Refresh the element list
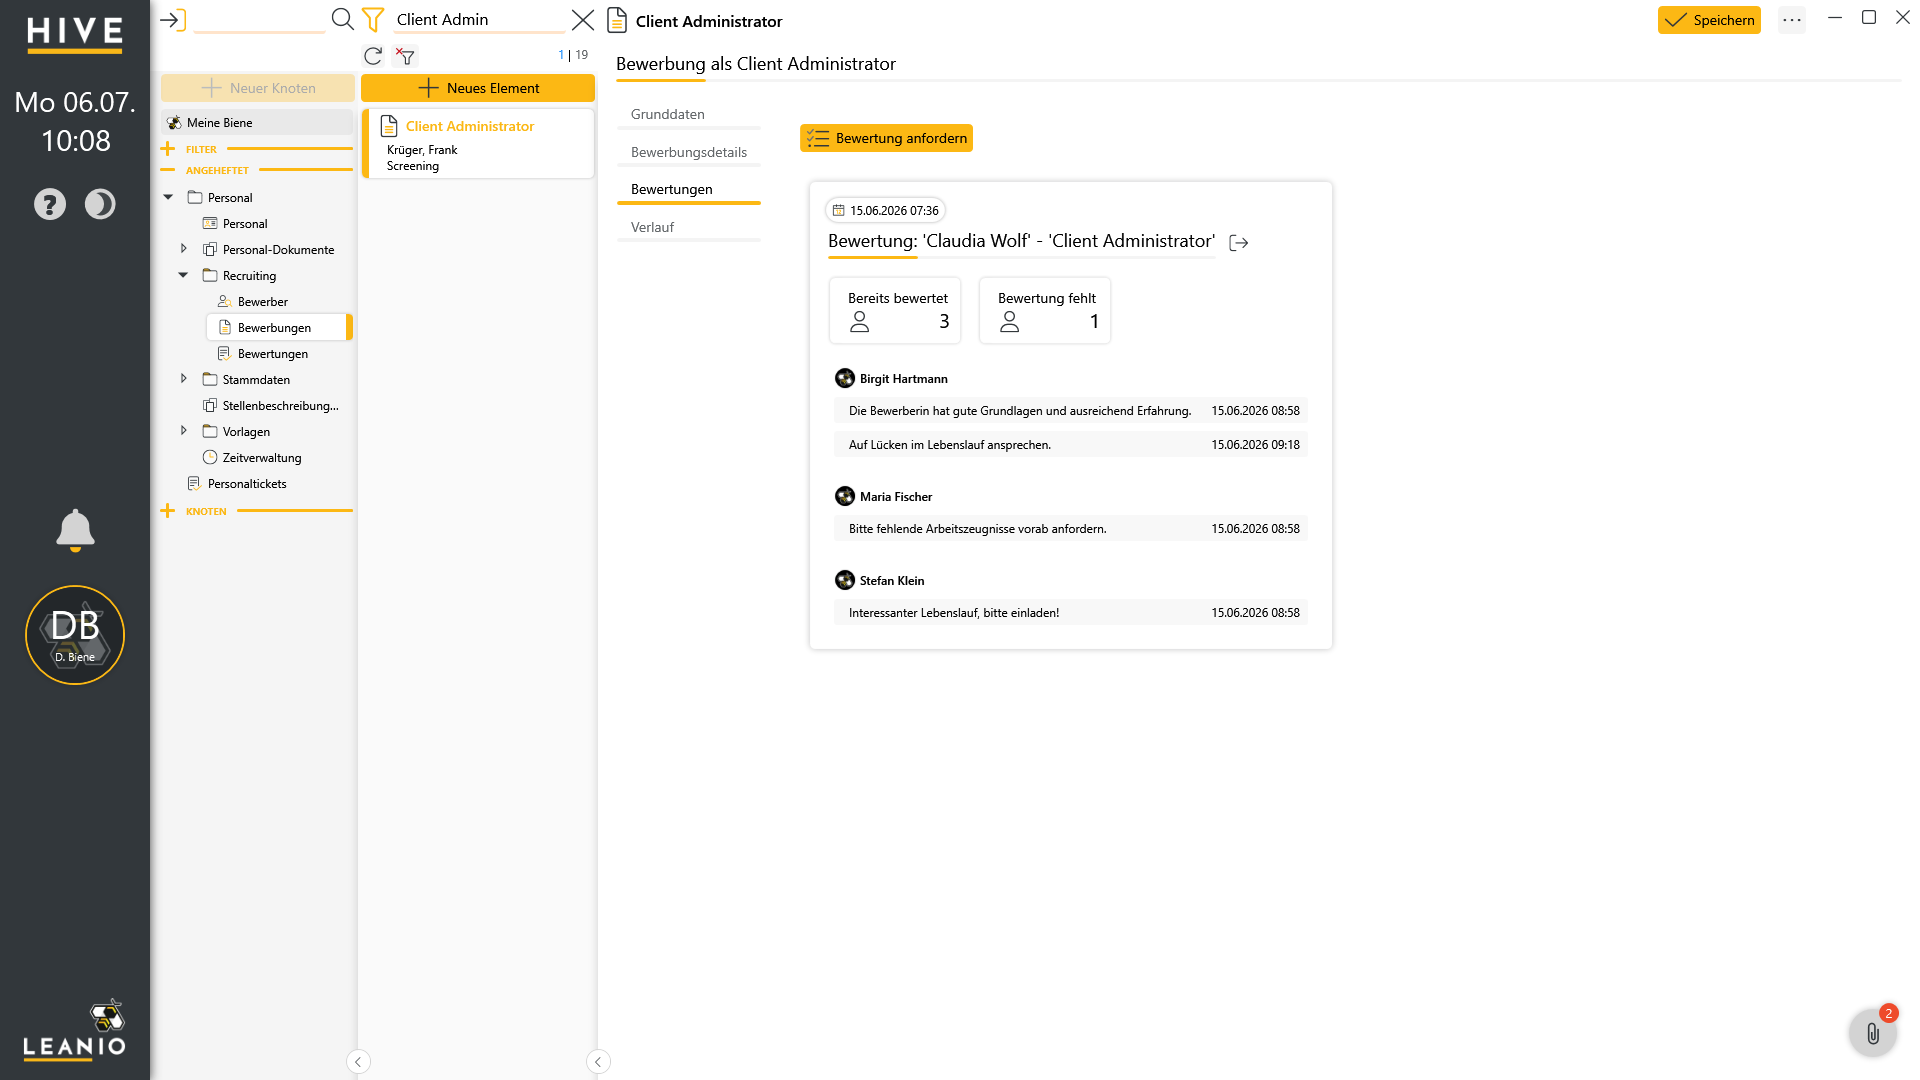1920x1080 pixels. tap(373, 56)
